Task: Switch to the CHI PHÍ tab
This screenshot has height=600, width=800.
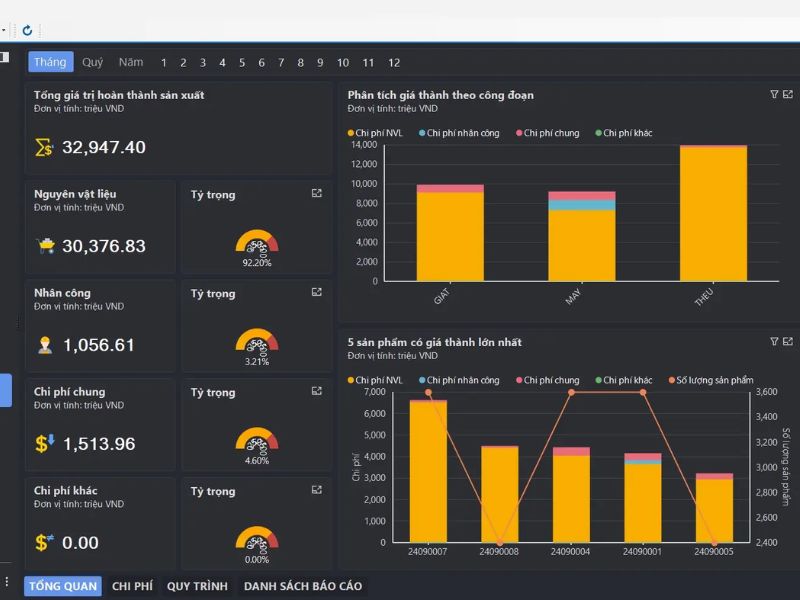Action: coord(132,586)
